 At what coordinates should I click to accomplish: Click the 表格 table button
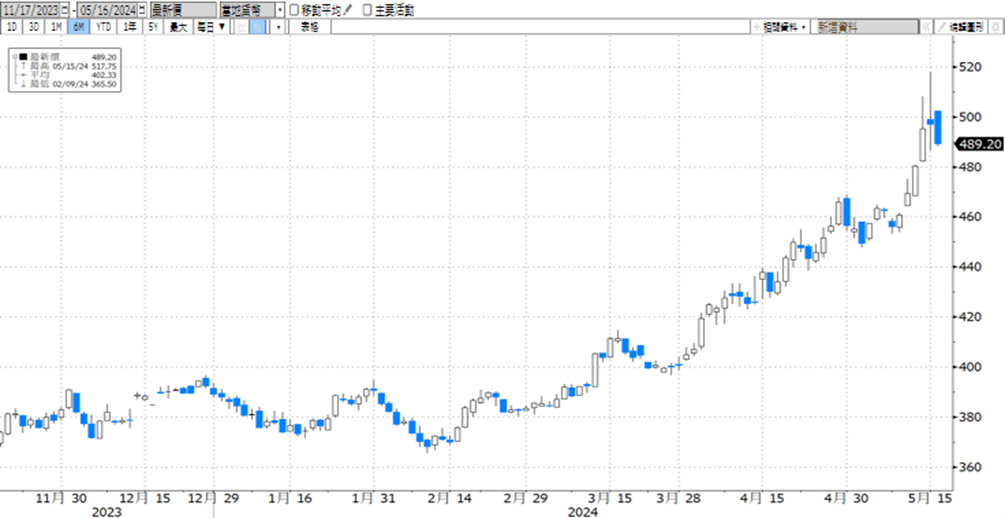[310, 27]
